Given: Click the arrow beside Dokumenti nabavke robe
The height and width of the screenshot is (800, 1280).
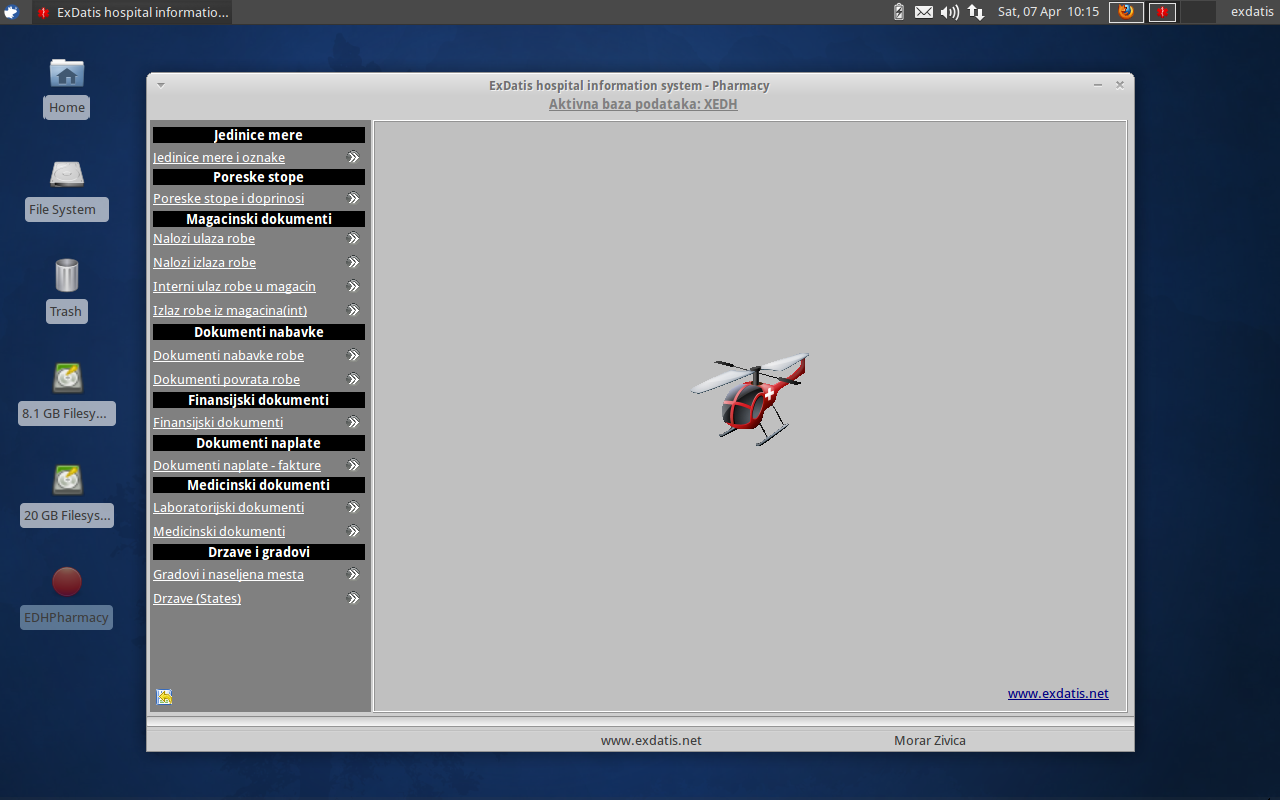Looking at the screenshot, I should 353,355.
